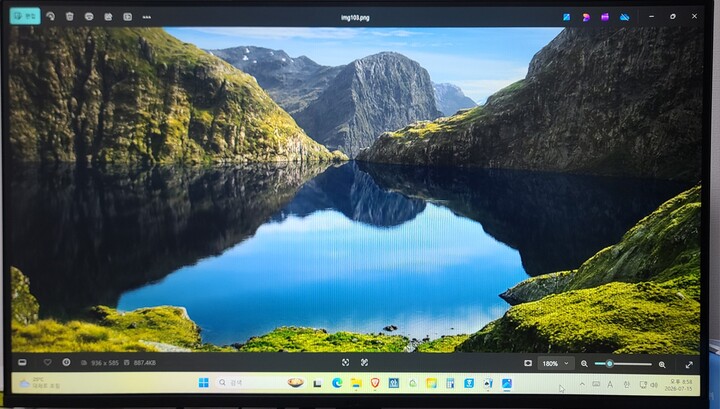Image resolution: width=720 pixels, height=409 pixels.
Task: Adjust the zoom slider handle
Action: click(x=609, y=364)
